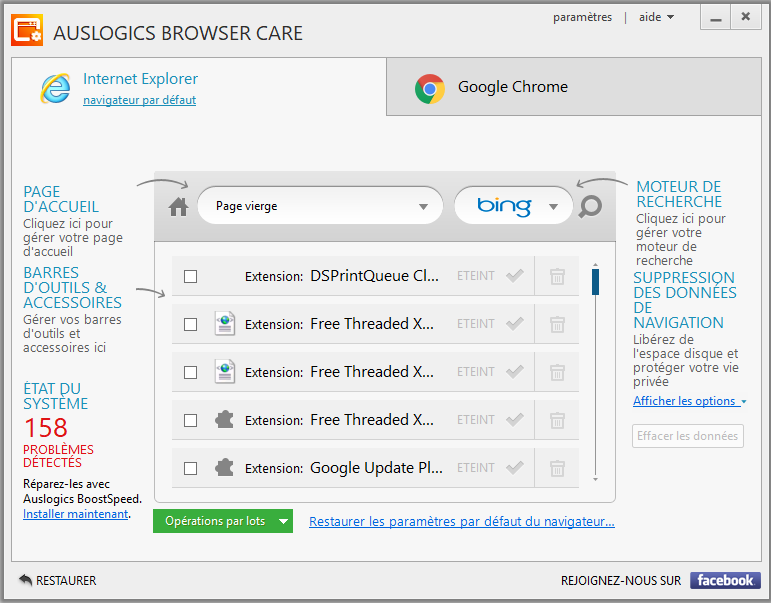Click the navigateur par défaut link
771x603 pixels.
coord(140,100)
